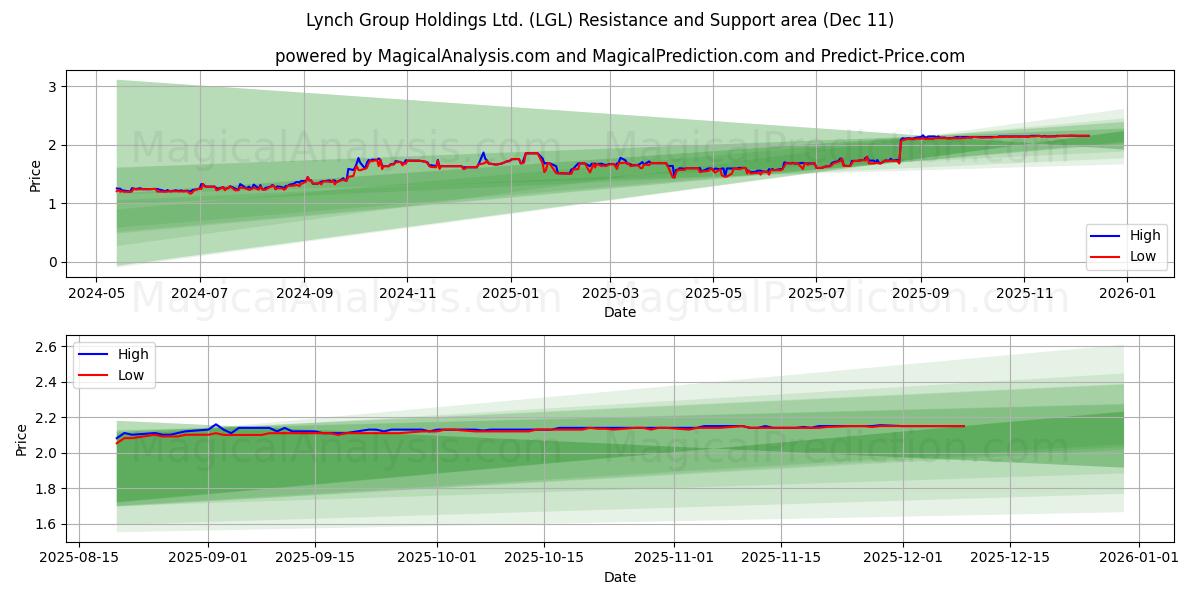Click bottom chart x-axis label 2025-10-01
Image resolution: width=1200 pixels, height=600 pixels.
(x=437, y=560)
